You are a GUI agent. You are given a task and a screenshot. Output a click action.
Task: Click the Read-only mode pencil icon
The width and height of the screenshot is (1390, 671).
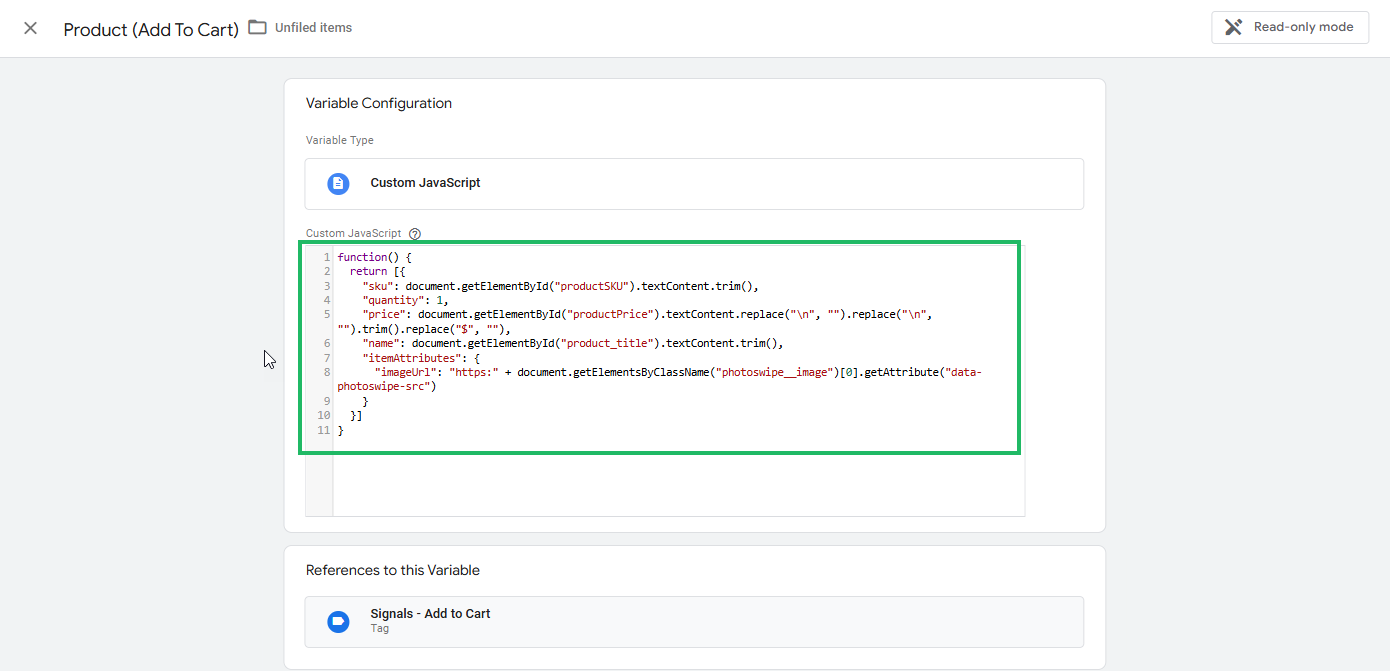(x=1234, y=27)
